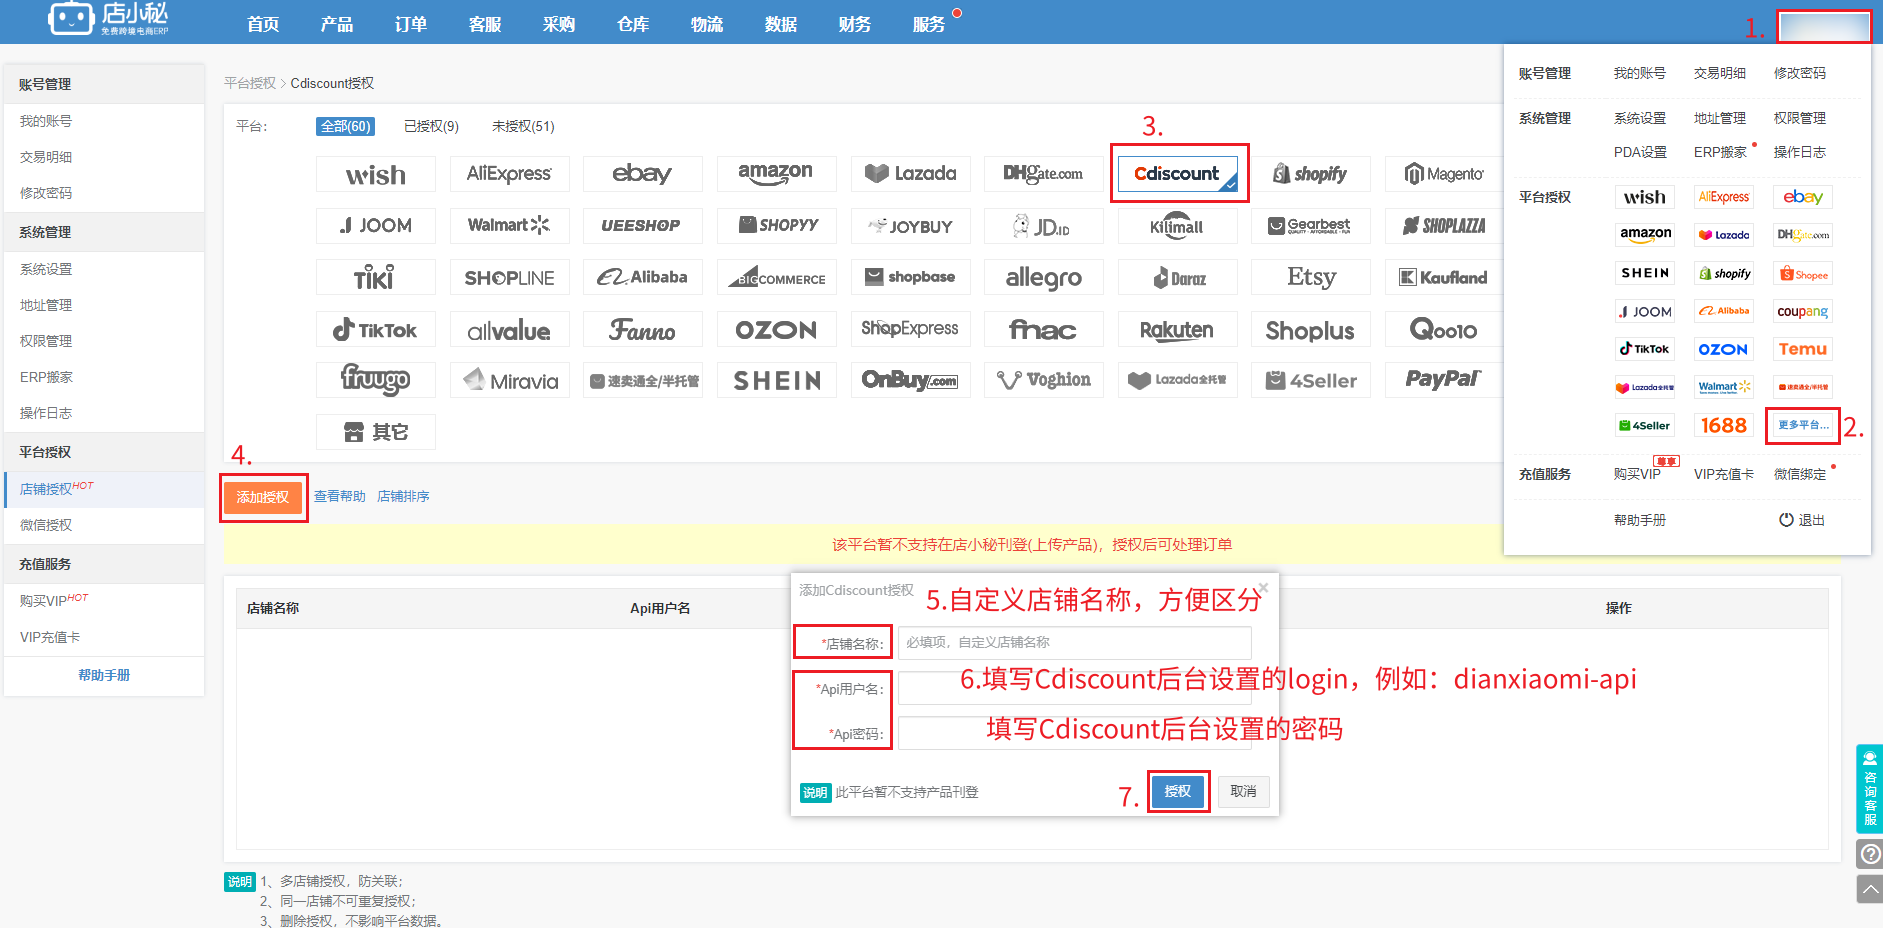Open 权限管理 in dropdown panel

[1800, 118]
